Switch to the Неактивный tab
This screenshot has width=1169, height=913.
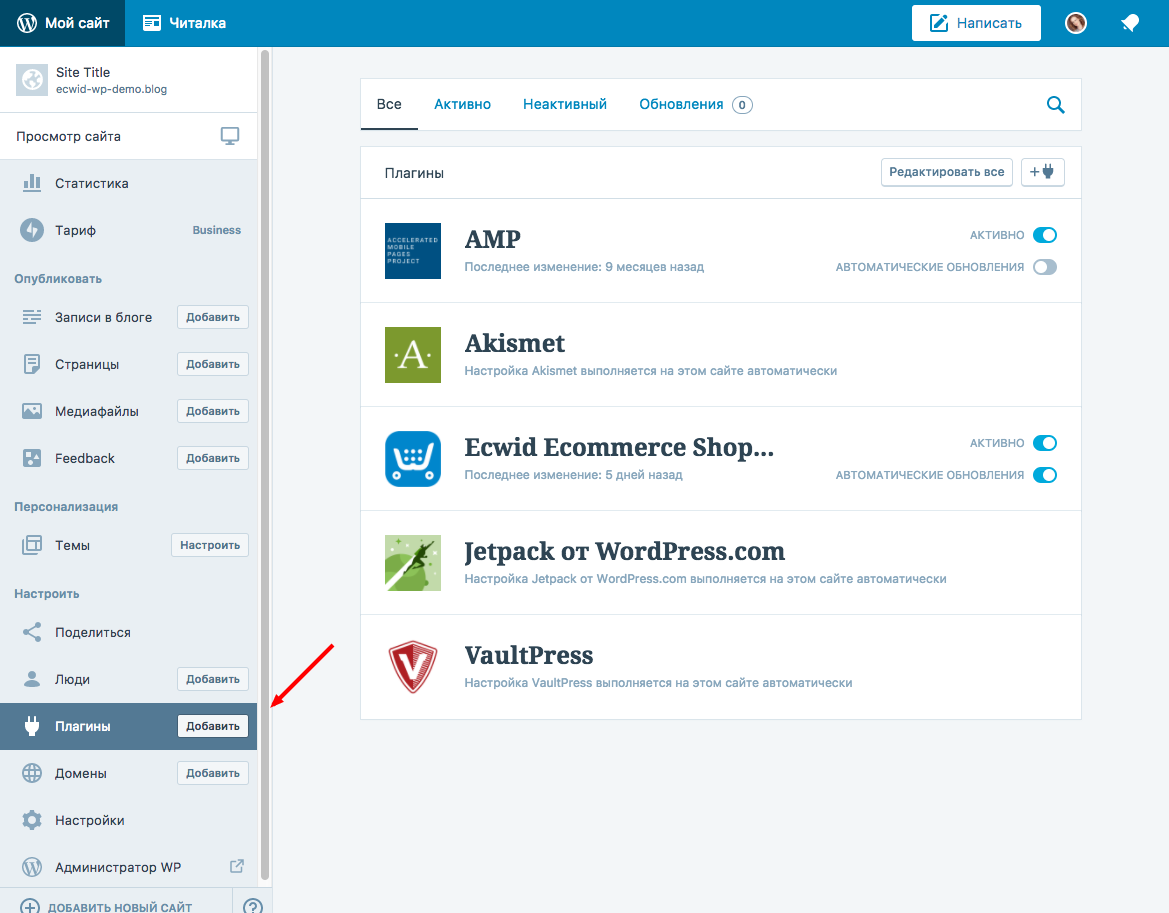pyautogui.click(x=564, y=104)
